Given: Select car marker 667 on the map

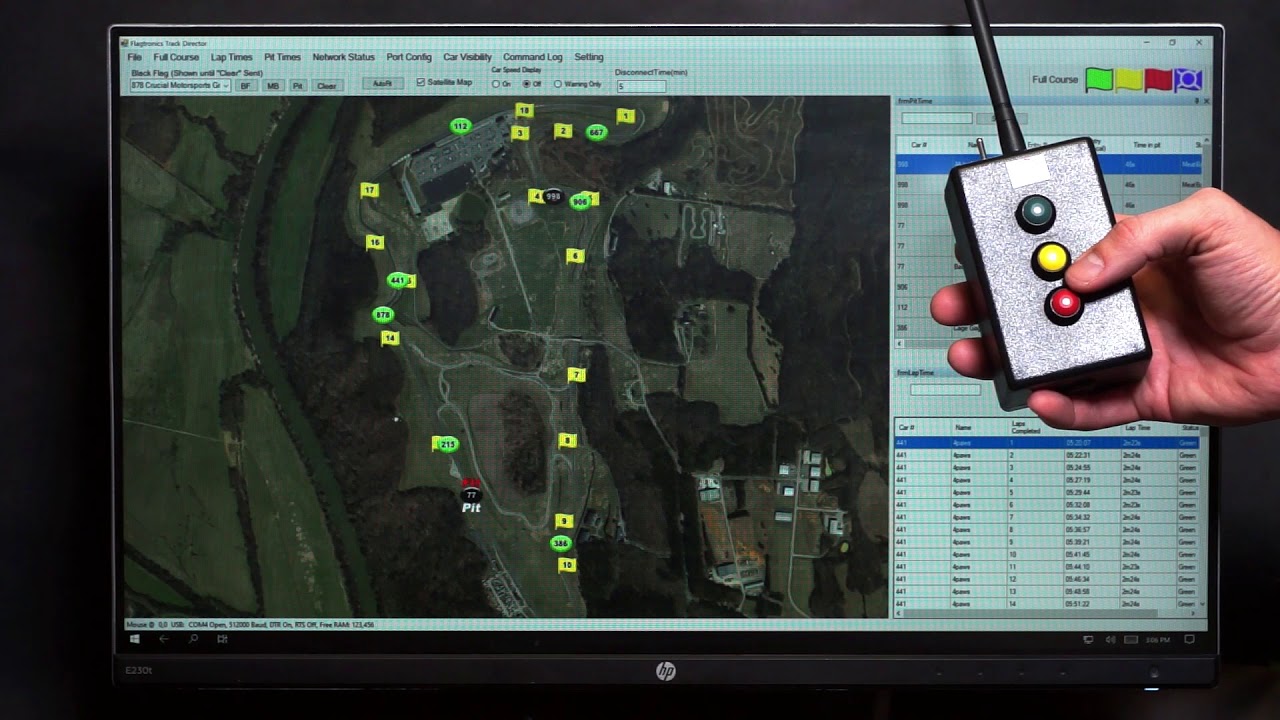Looking at the screenshot, I should (596, 132).
